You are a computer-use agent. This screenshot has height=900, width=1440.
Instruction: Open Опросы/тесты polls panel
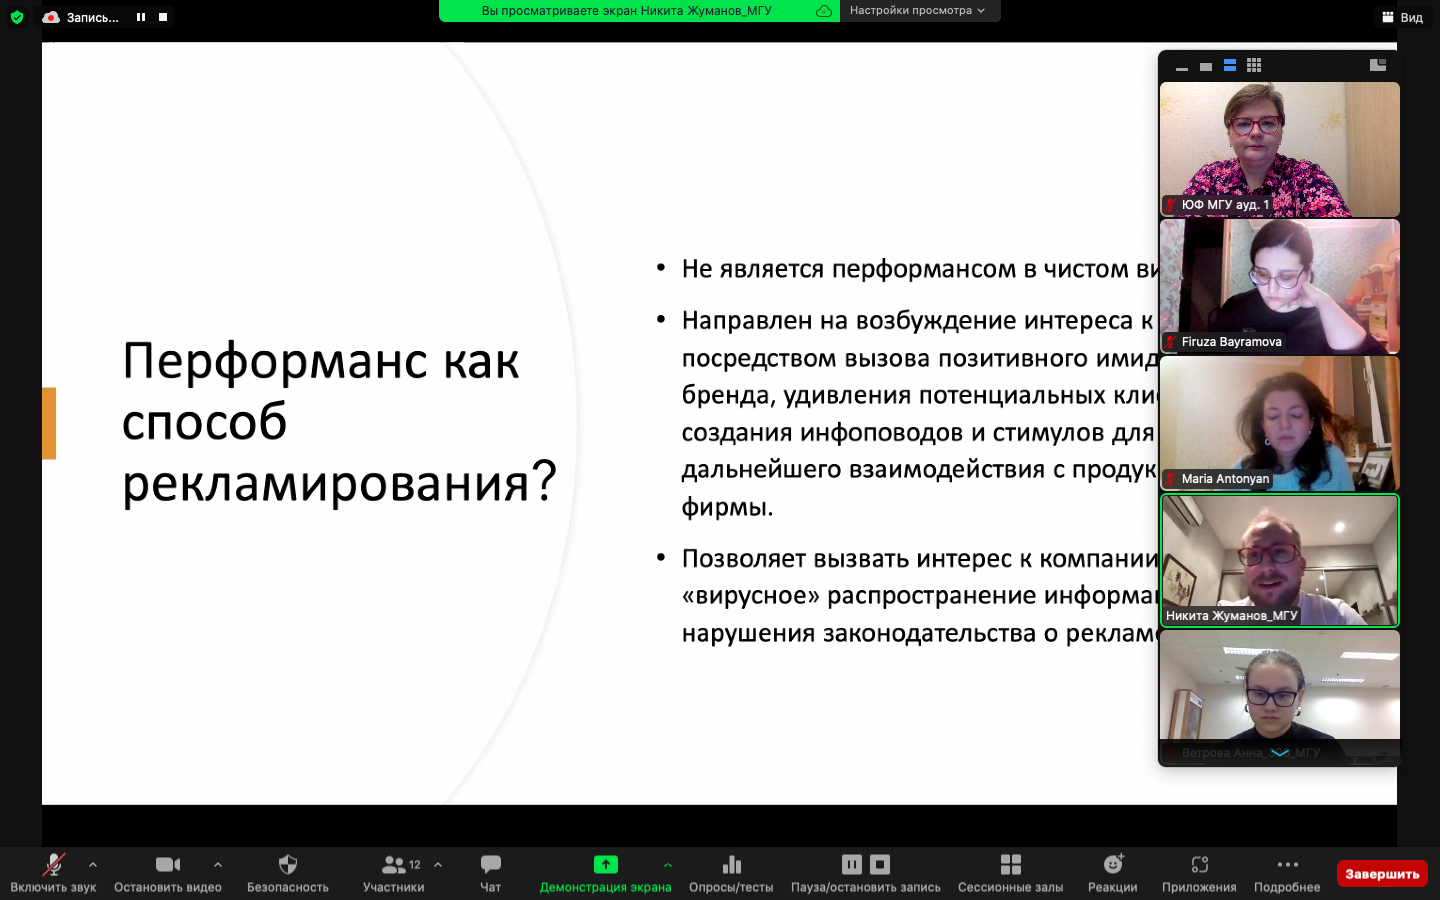[731, 872]
